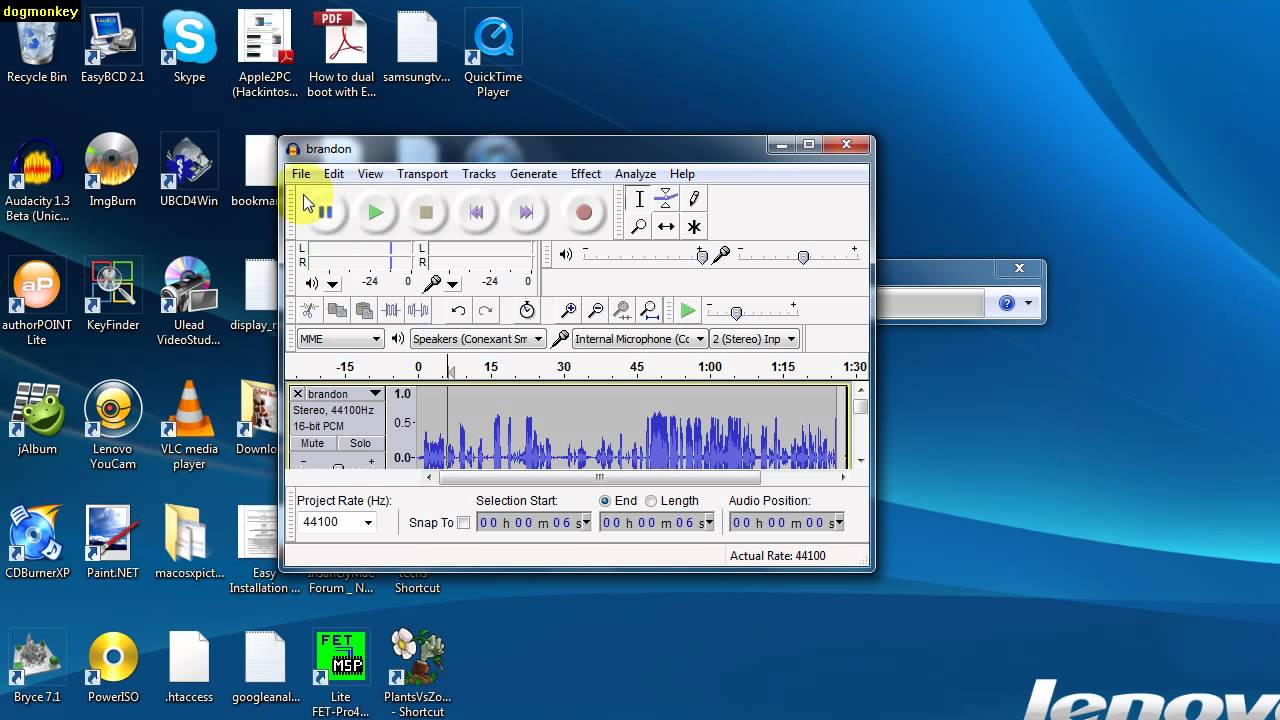Screen dimensions: 1280x720
Task: Click the red Record button
Action: [x=584, y=212]
